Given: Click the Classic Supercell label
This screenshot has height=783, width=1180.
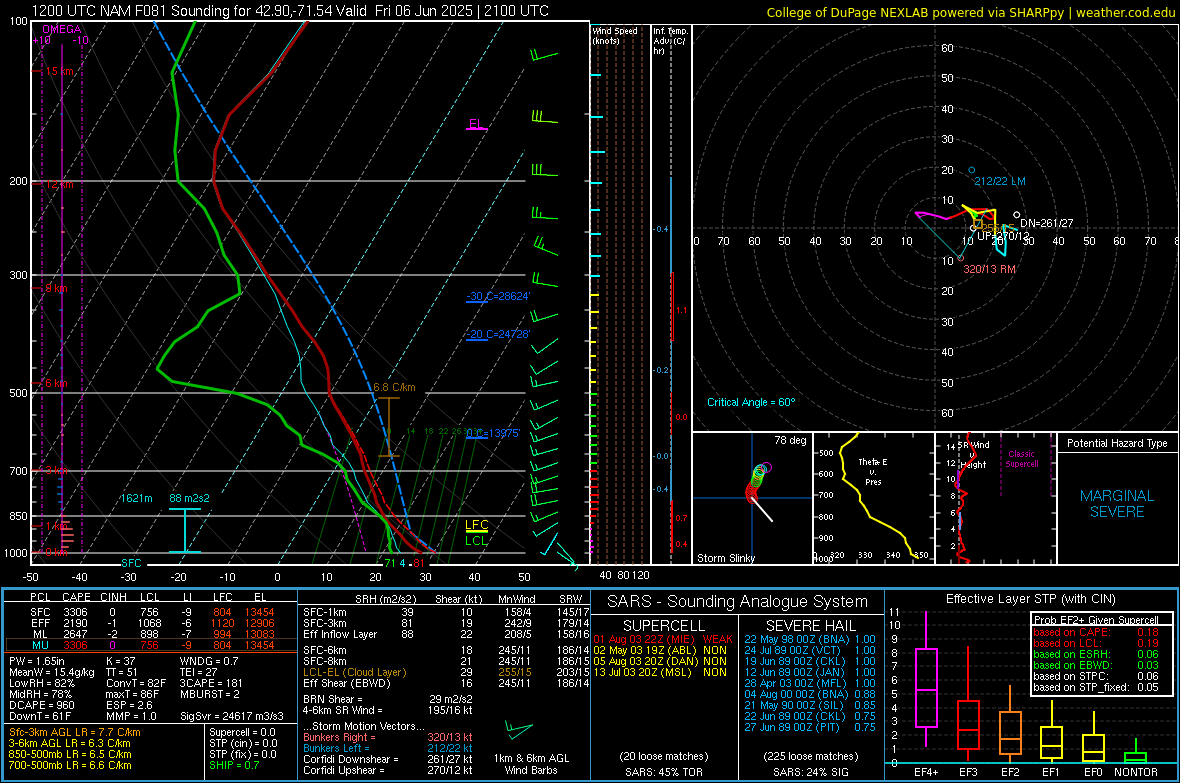Looking at the screenshot, I should click(1021, 459).
